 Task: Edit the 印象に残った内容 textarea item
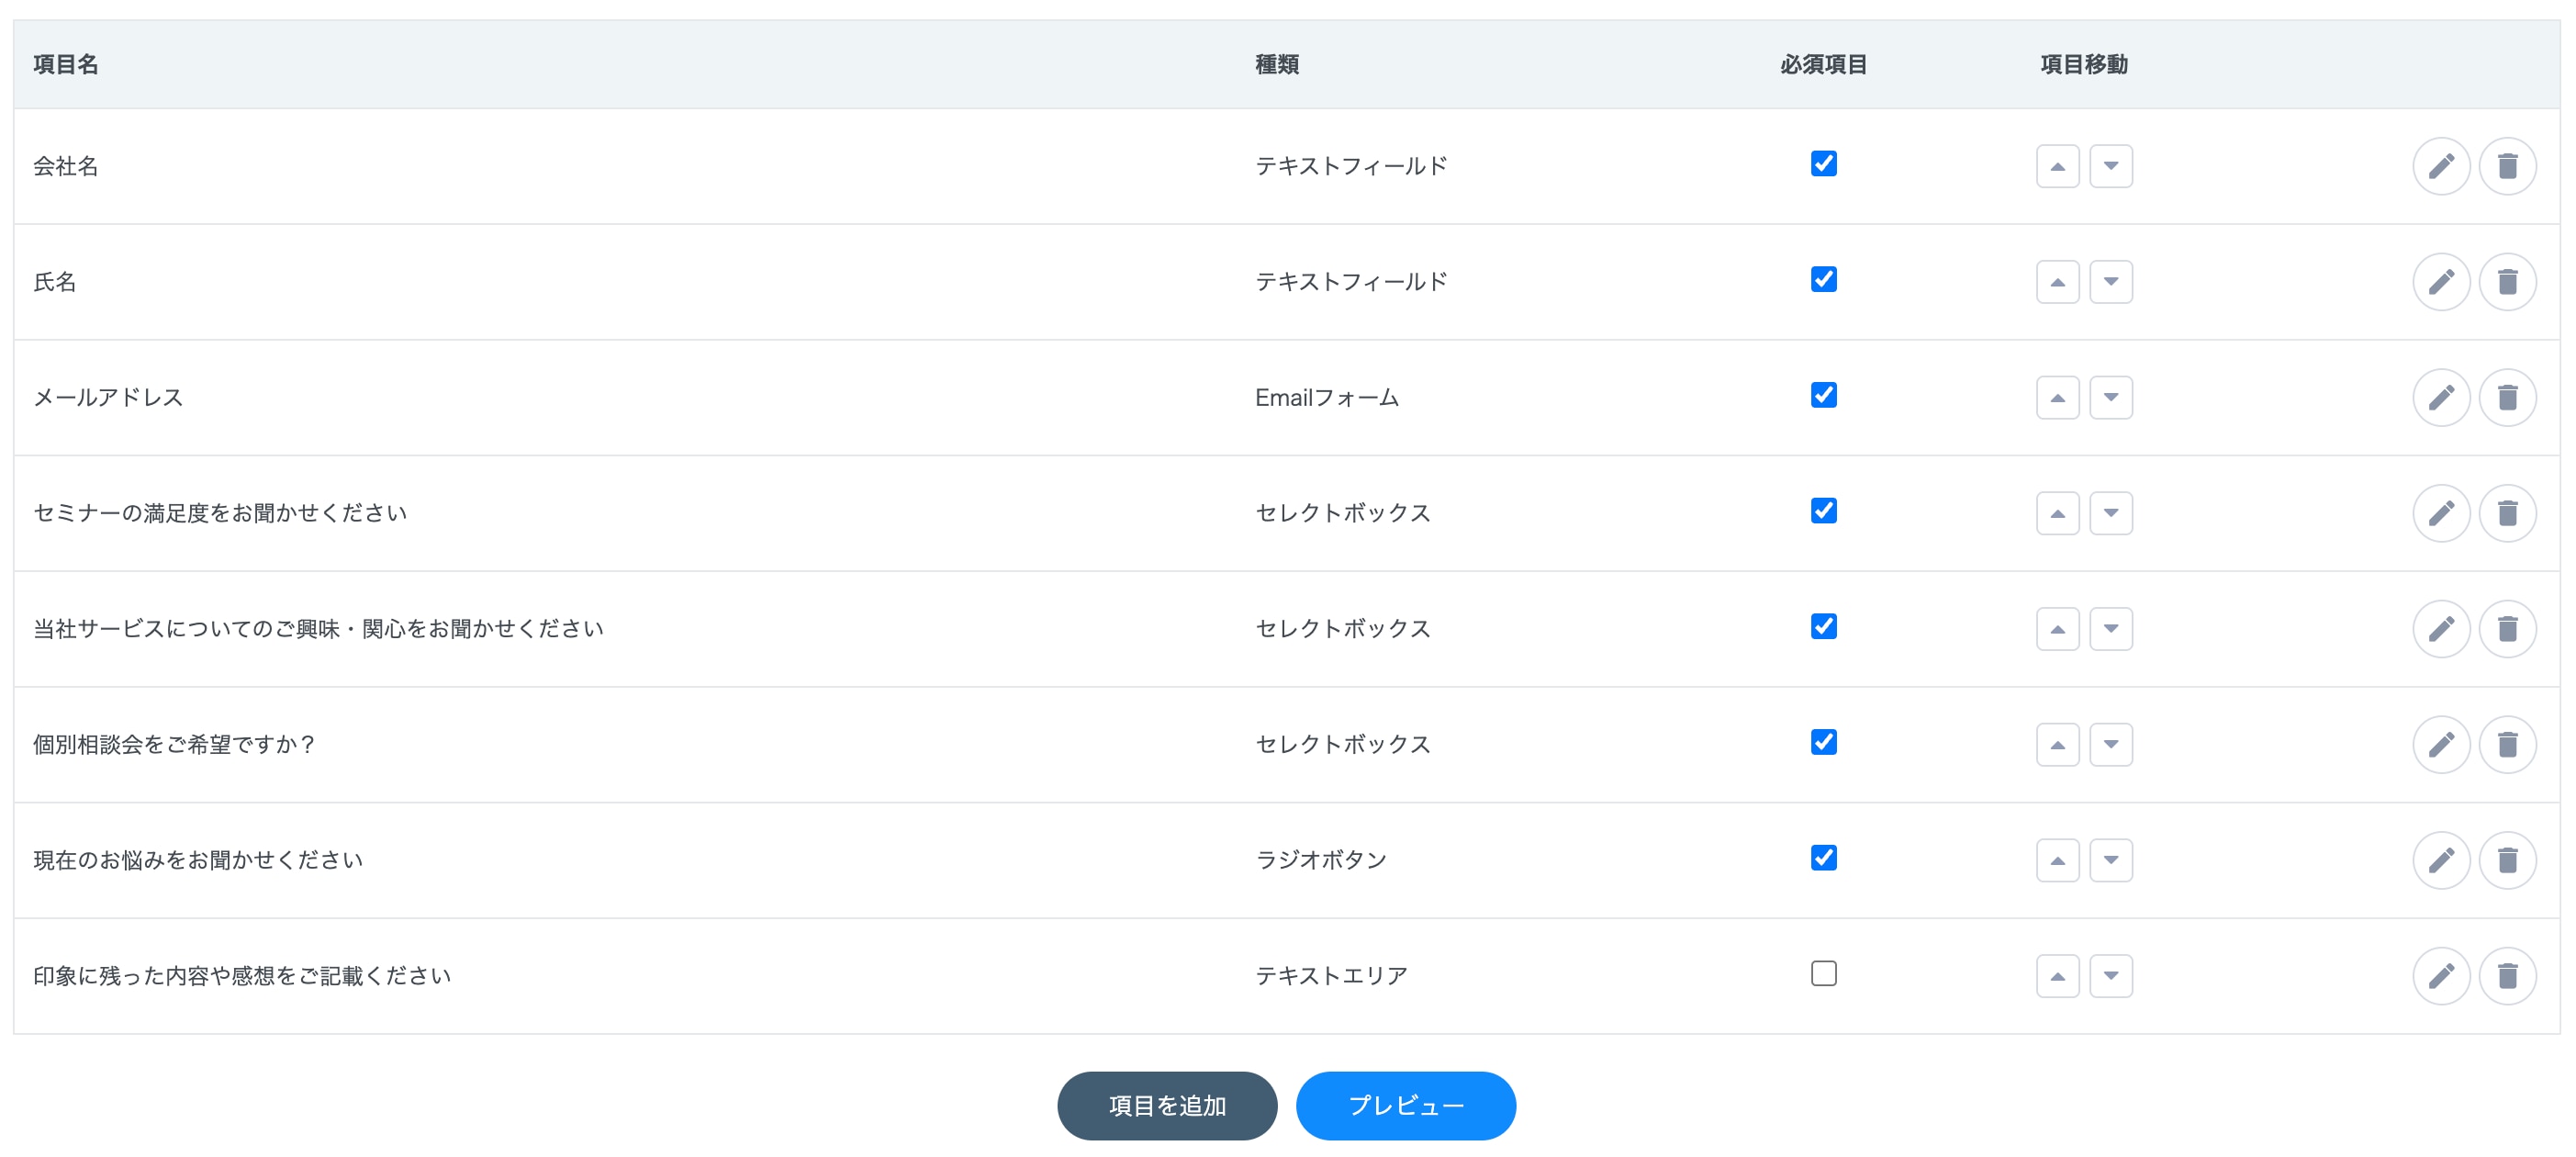2441,976
